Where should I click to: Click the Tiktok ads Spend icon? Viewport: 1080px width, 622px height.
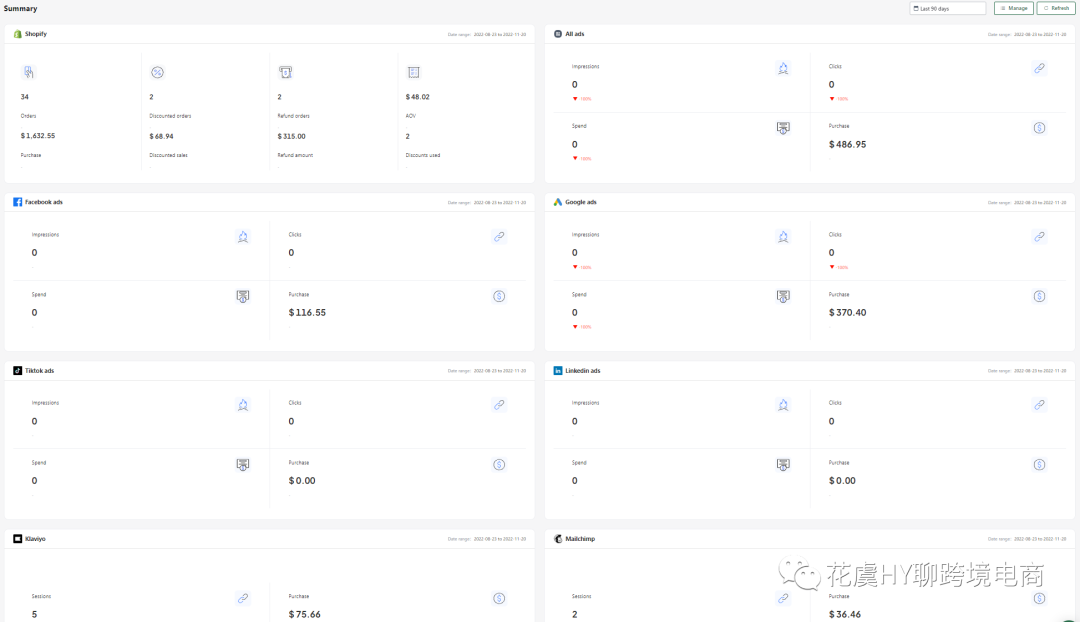(x=243, y=465)
